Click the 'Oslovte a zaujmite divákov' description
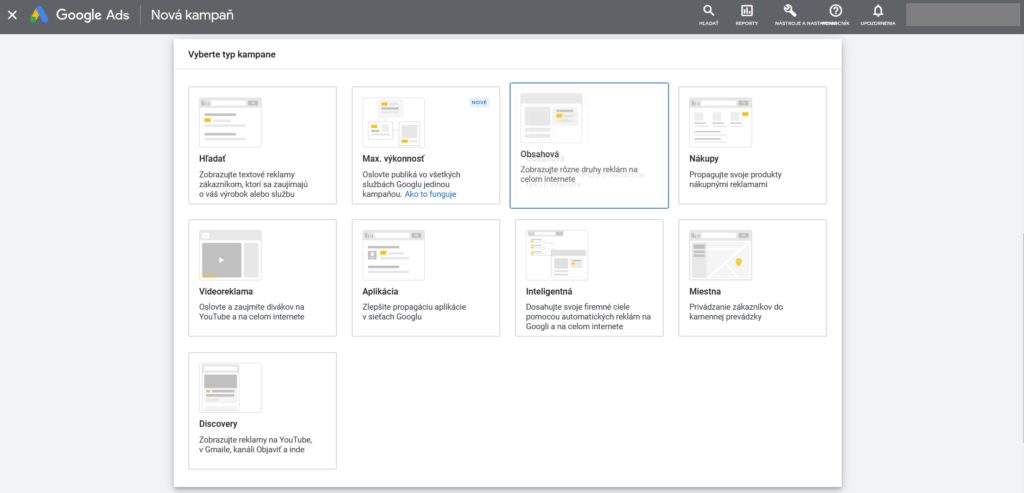The height and width of the screenshot is (493, 1024). point(252,311)
